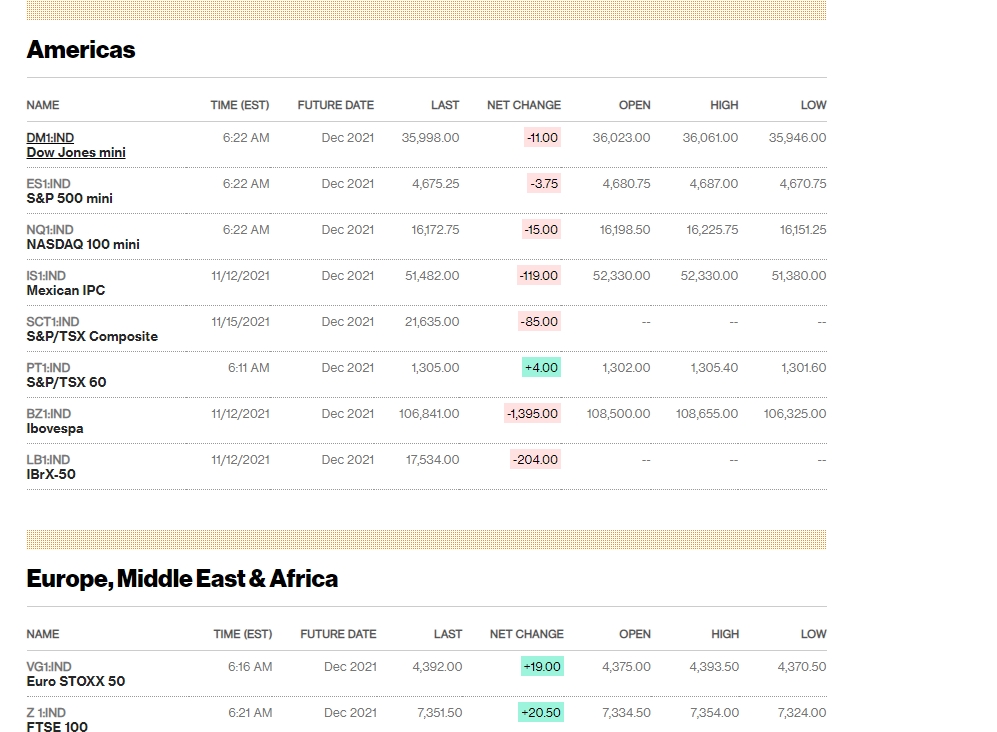Click the HIGH header in the Europe table
Viewport: 997px width, 732px height.
click(x=725, y=634)
